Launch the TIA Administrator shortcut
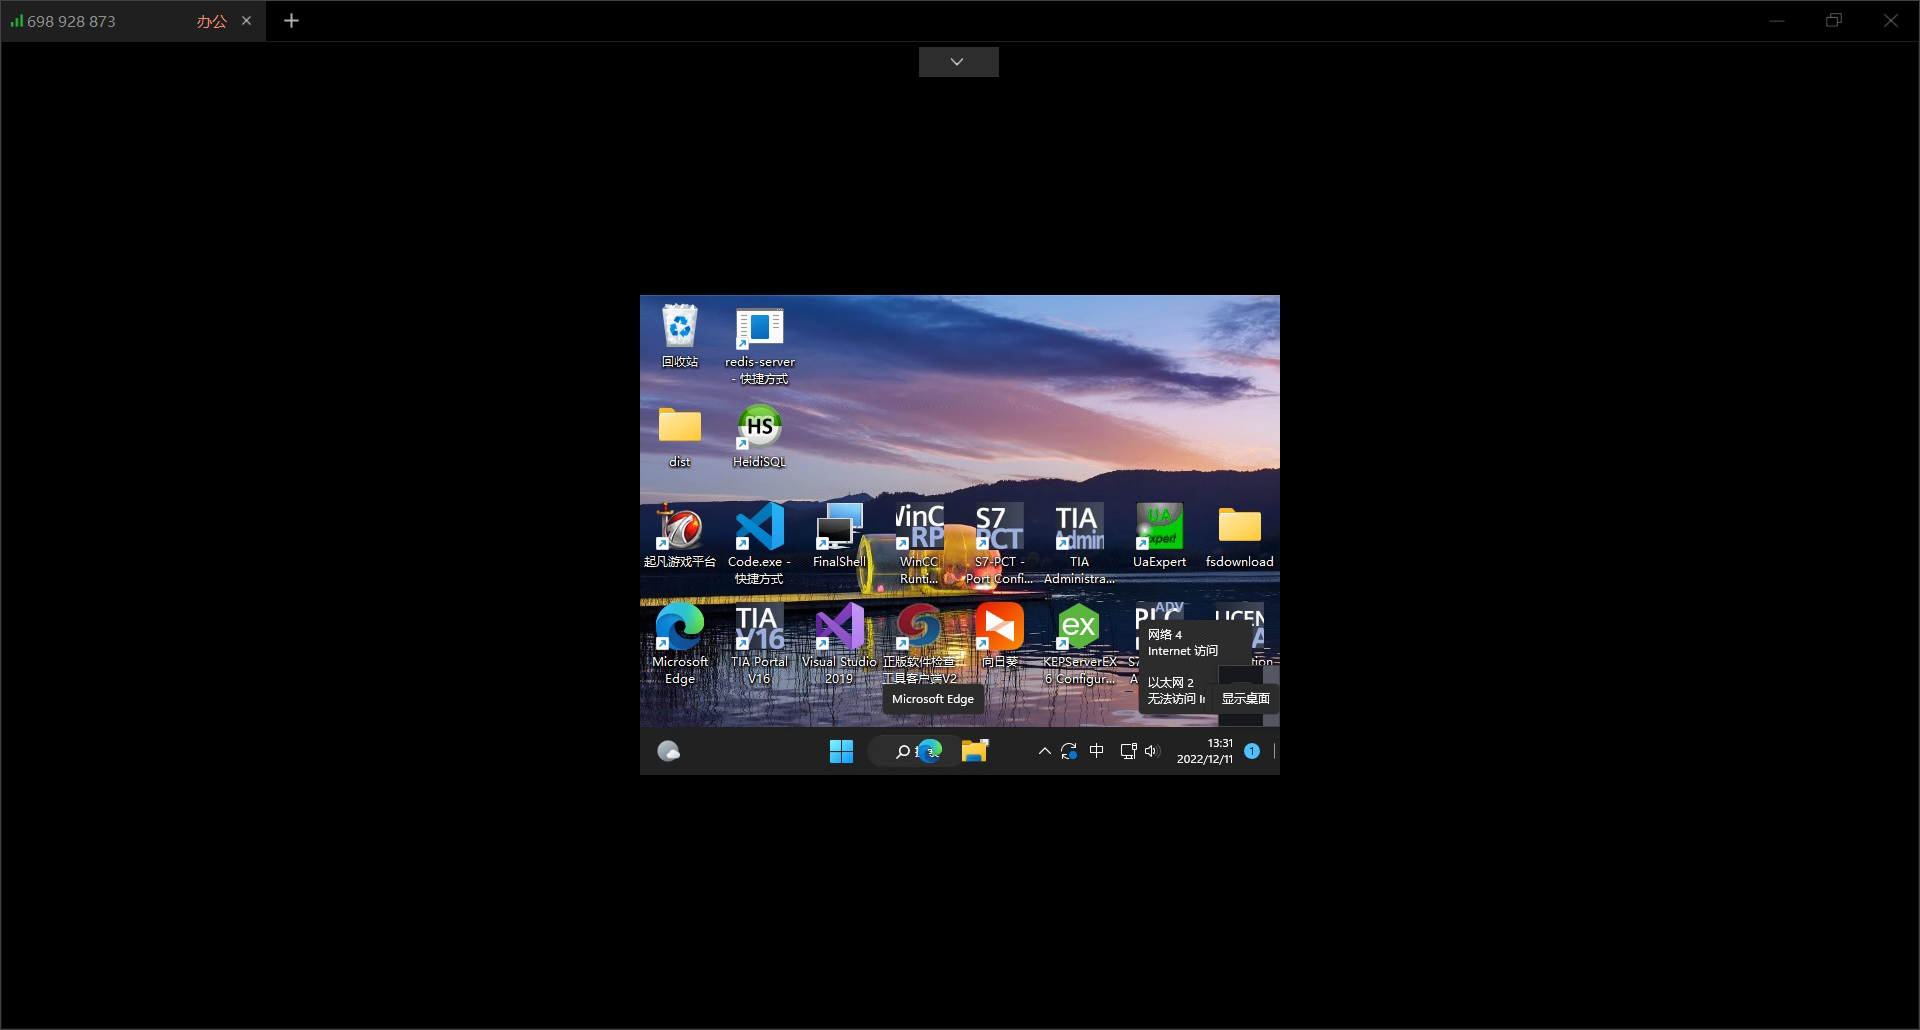This screenshot has height=1030, width=1920. coord(1080,544)
